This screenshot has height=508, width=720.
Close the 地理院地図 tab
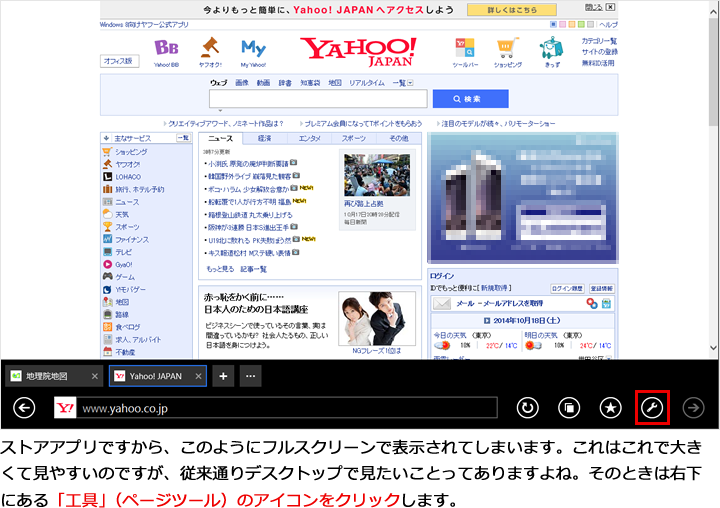click(x=95, y=376)
